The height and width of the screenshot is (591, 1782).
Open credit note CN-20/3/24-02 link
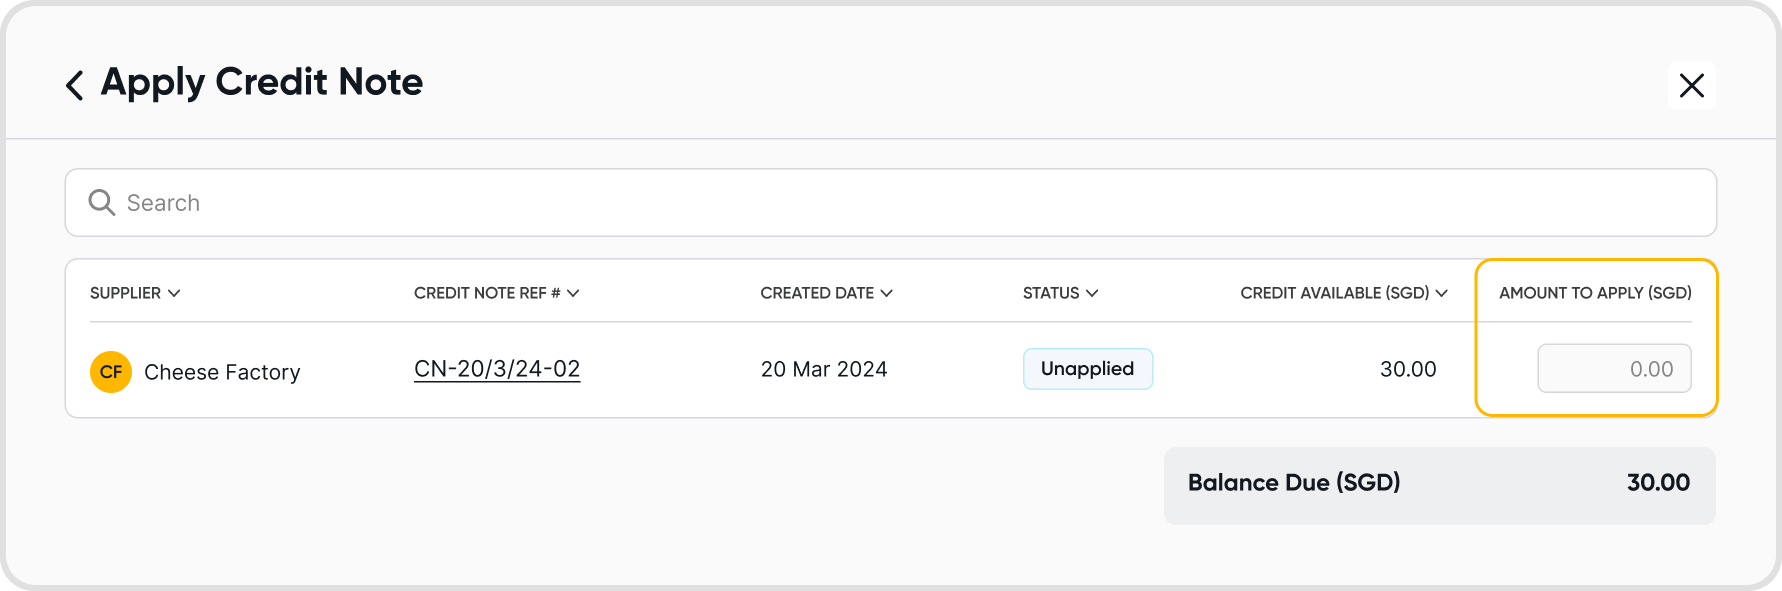click(497, 369)
